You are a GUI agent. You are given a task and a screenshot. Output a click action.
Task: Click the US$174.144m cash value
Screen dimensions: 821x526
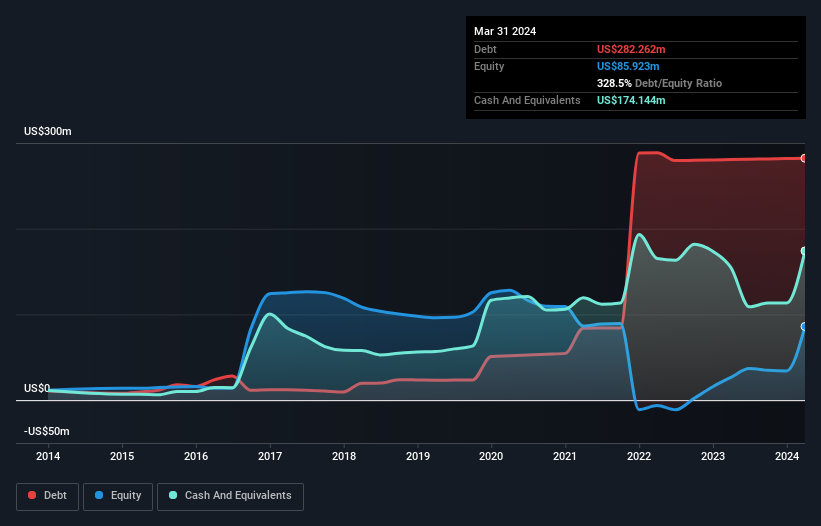click(x=631, y=100)
